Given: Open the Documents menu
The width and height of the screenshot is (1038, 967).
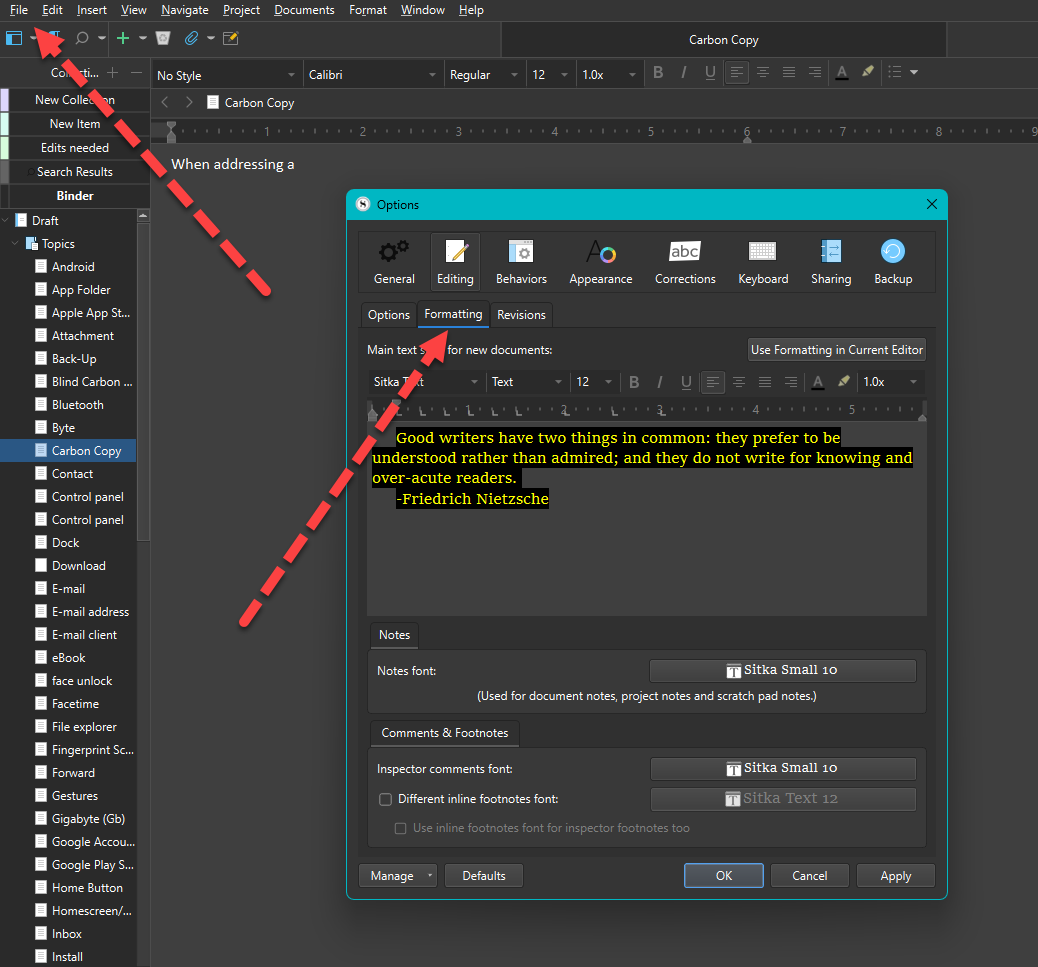Looking at the screenshot, I should pyautogui.click(x=304, y=10).
